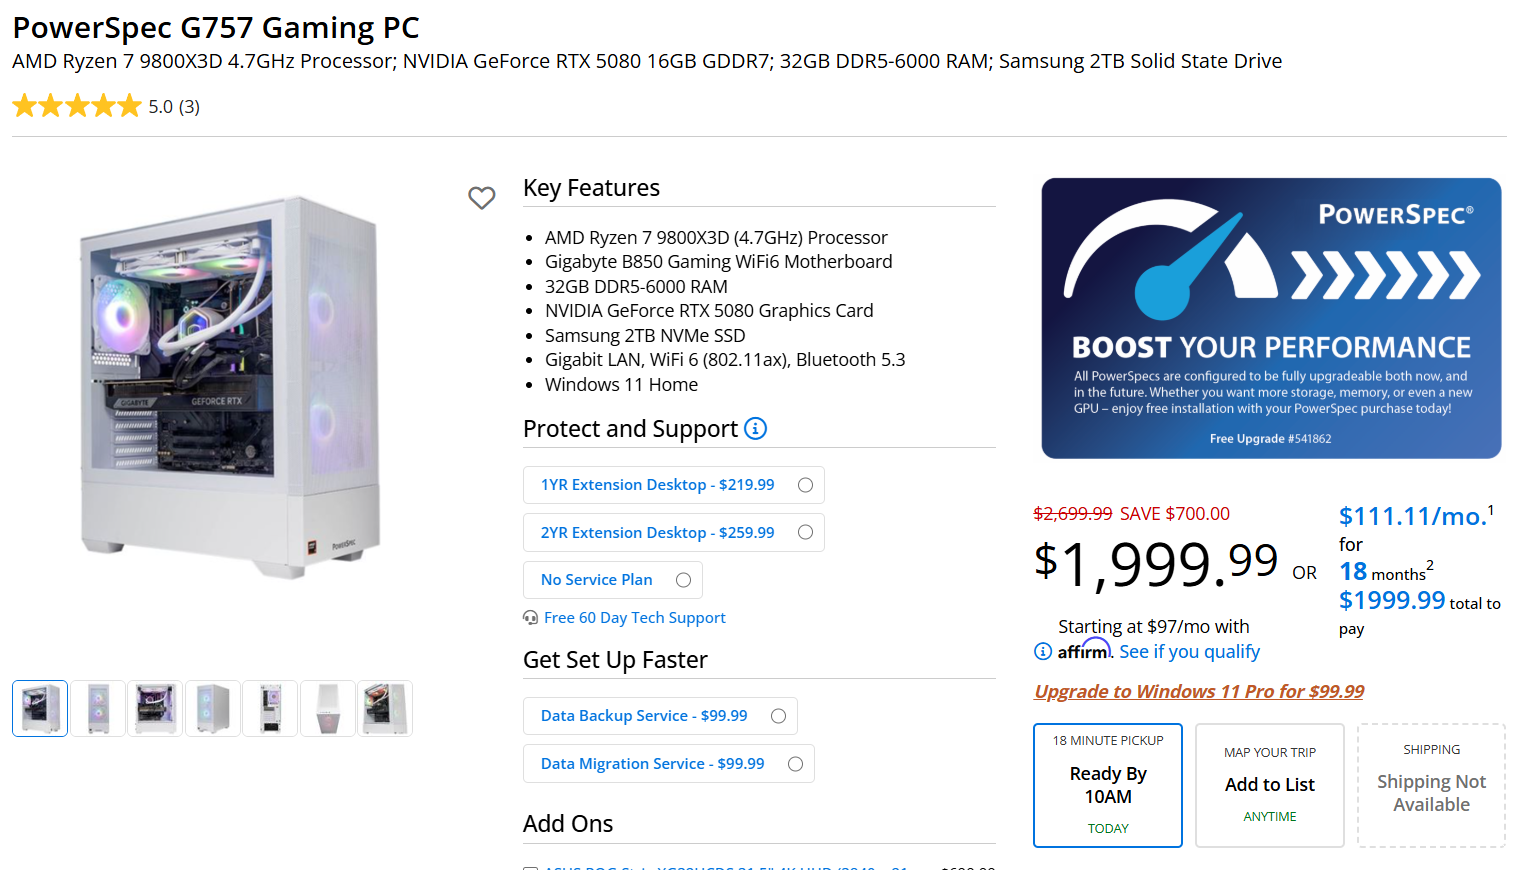The image size is (1517, 870).
Task: Select Data Backup Service option
Action: click(x=778, y=716)
